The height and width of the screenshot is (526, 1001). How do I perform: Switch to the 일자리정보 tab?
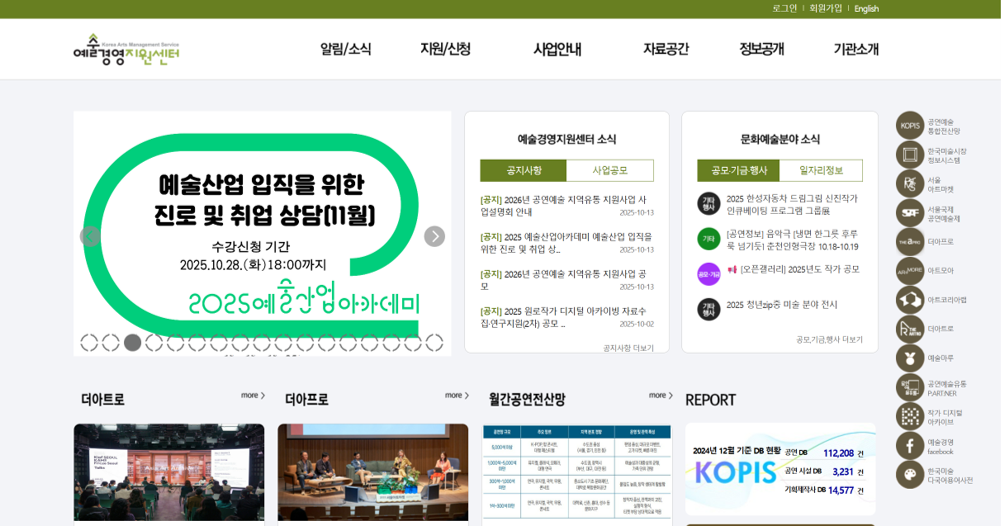pos(821,171)
